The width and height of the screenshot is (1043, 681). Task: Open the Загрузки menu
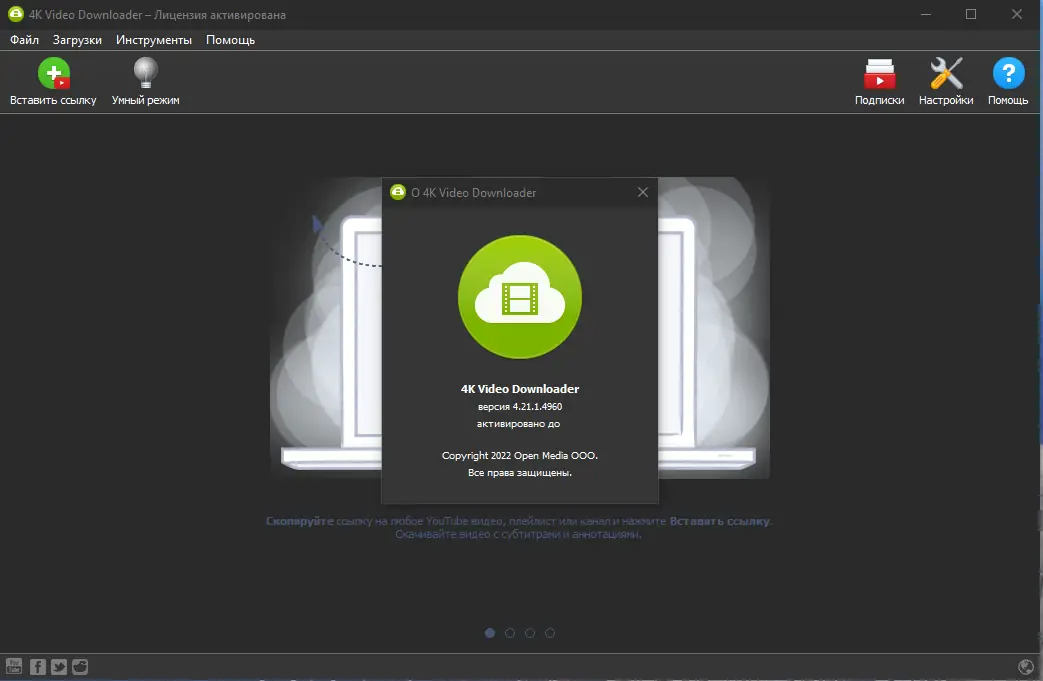pyautogui.click(x=77, y=40)
